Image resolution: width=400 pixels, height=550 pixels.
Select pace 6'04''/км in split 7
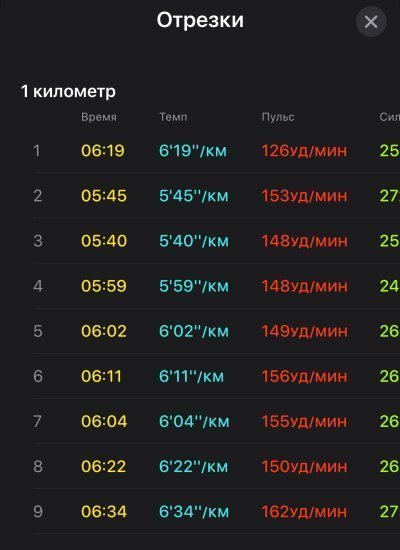coord(194,421)
